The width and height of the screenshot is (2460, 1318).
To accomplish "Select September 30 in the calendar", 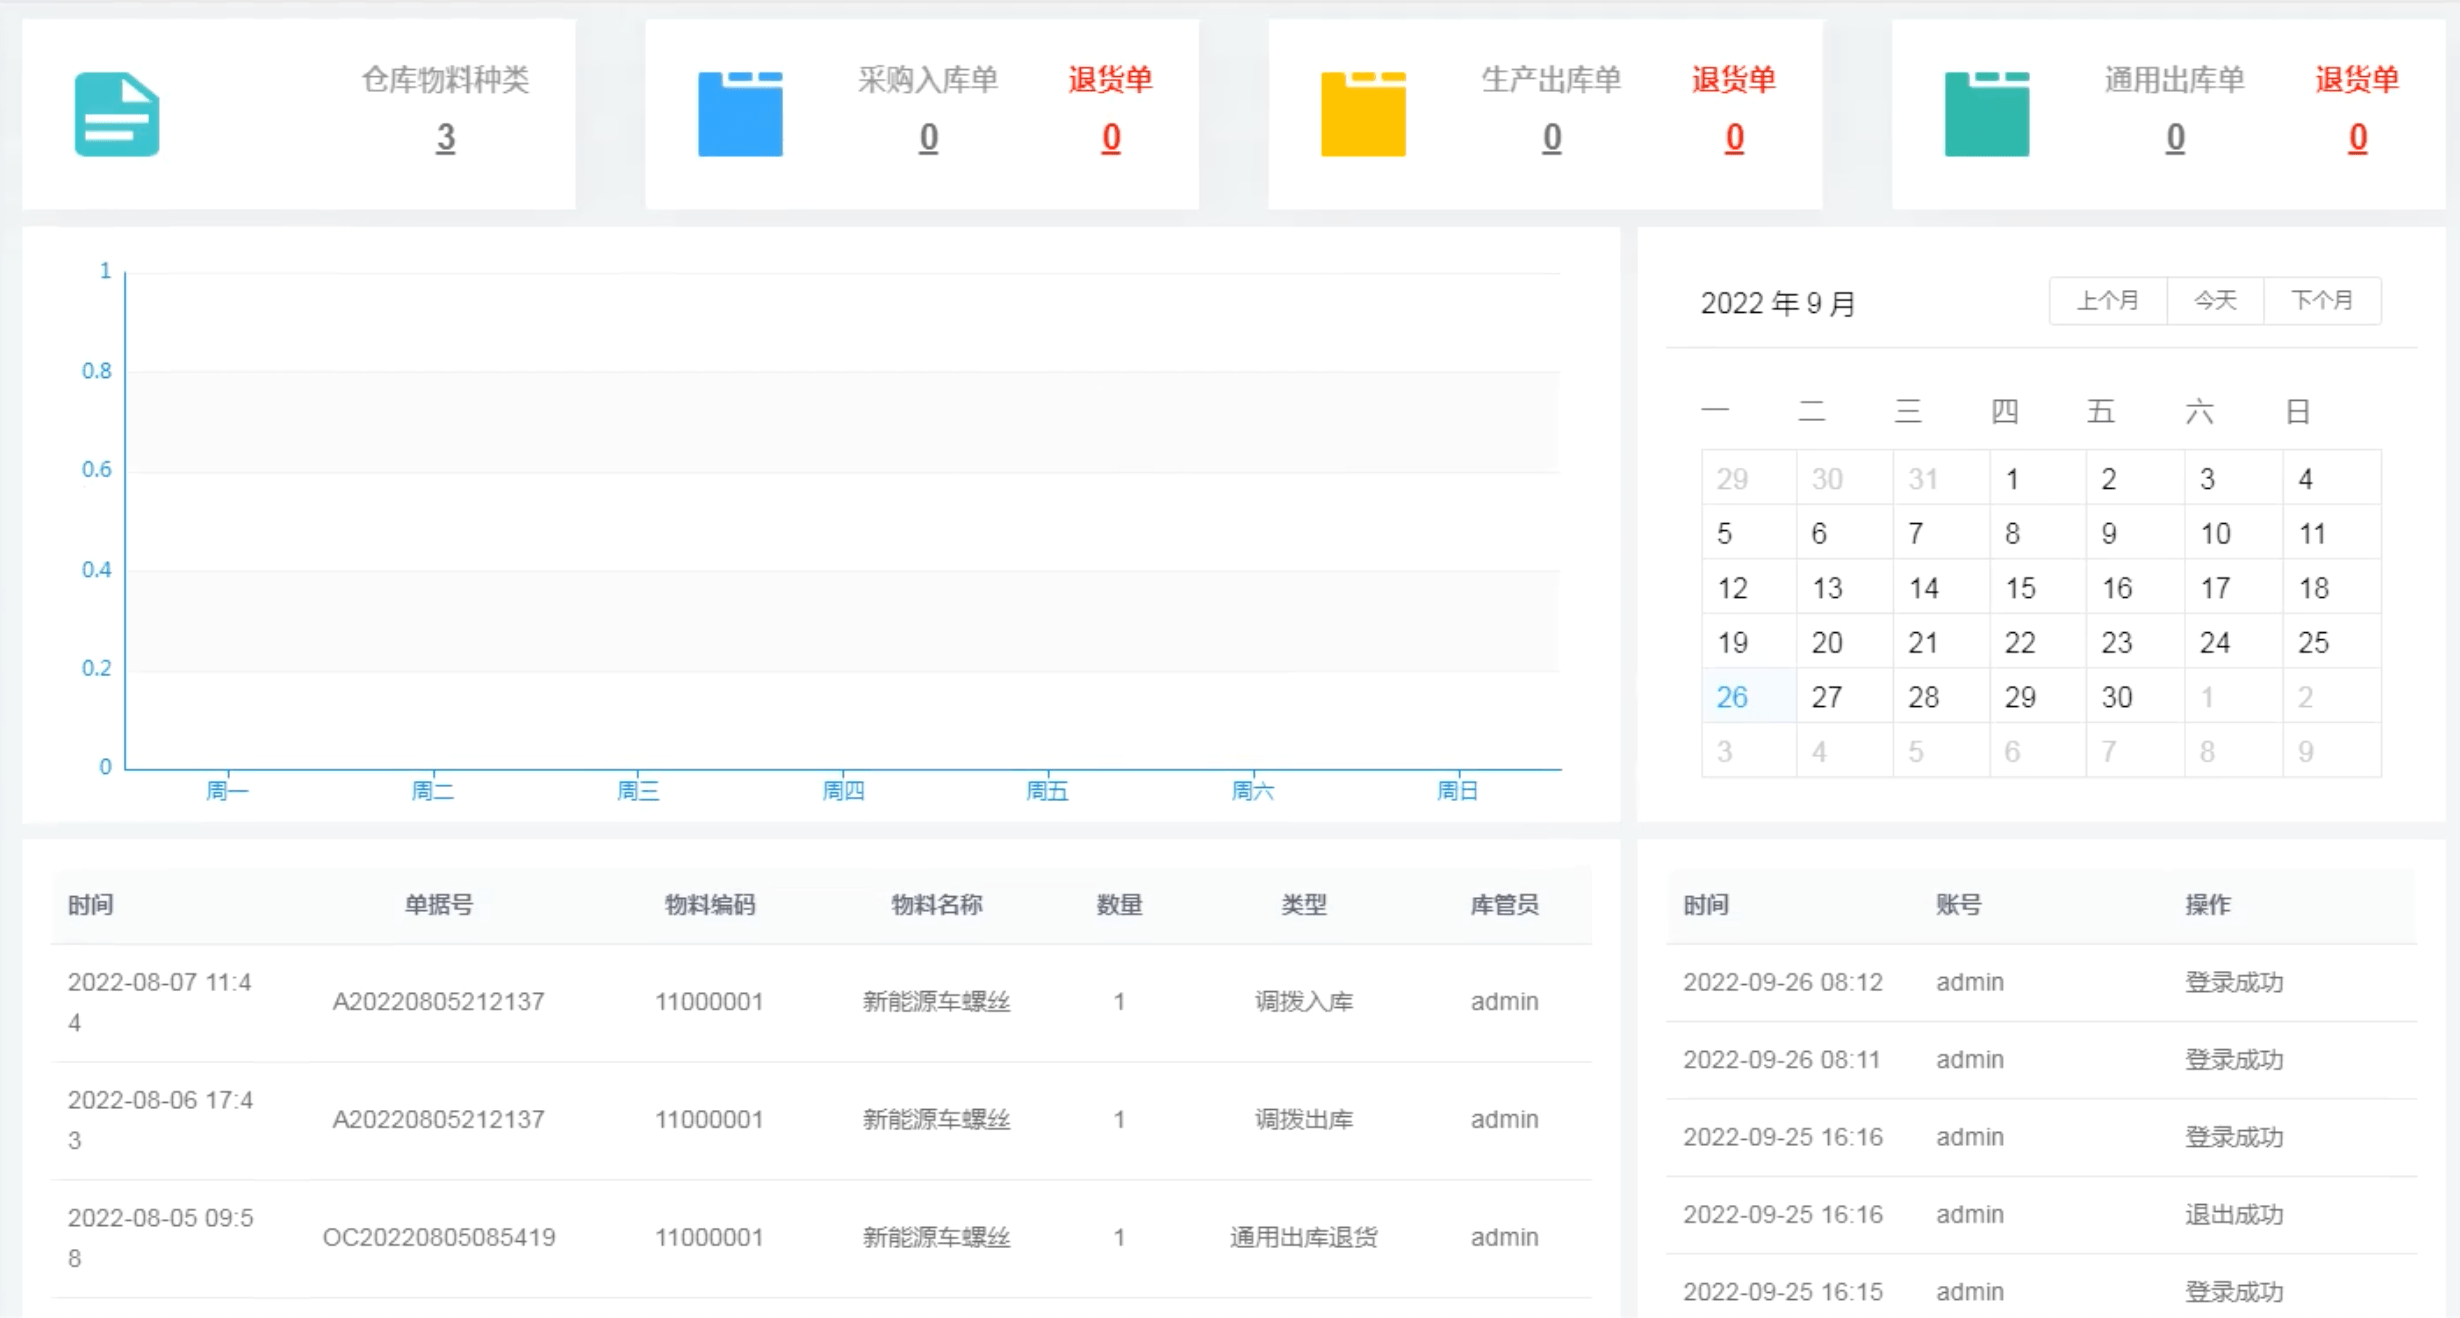I will [2134, 697].
